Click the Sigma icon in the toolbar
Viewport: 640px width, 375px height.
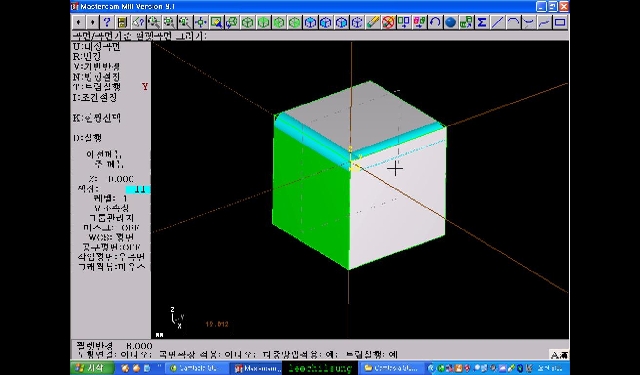tap(482, 22)
